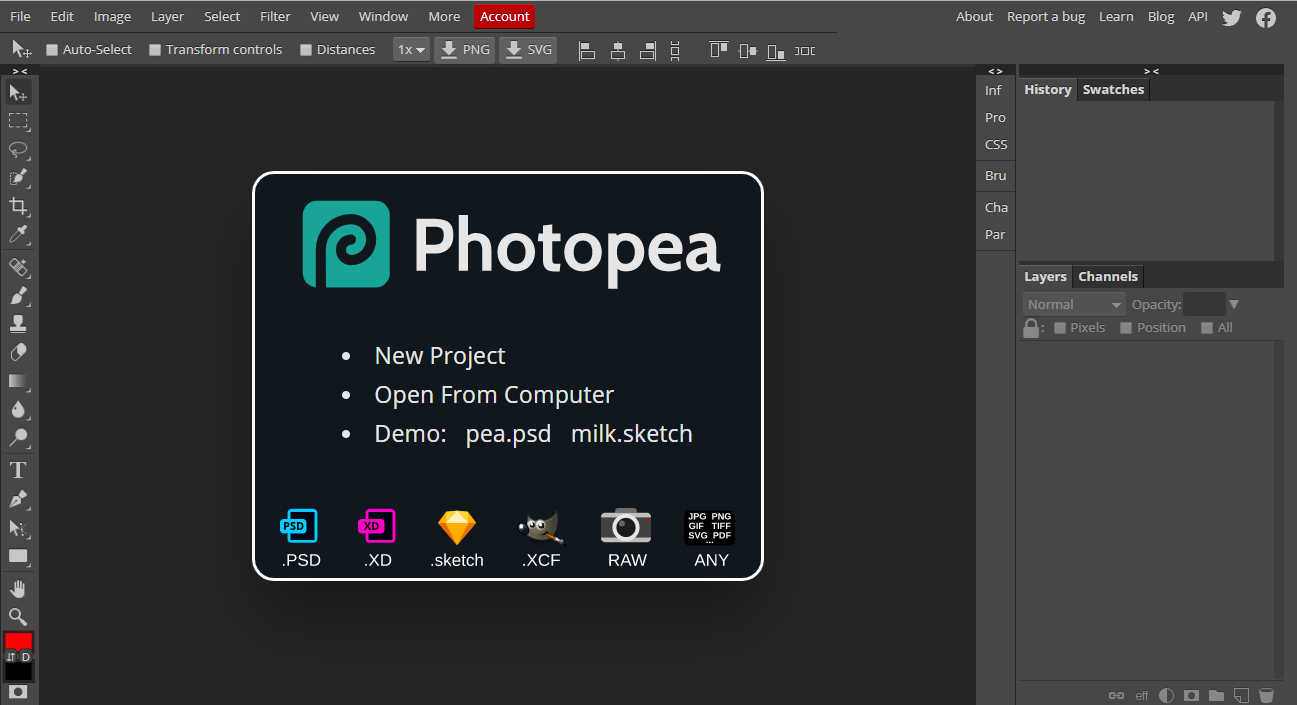Click align right edges icon
Screen dimensions: 1297x705
[x=647, y=50]
